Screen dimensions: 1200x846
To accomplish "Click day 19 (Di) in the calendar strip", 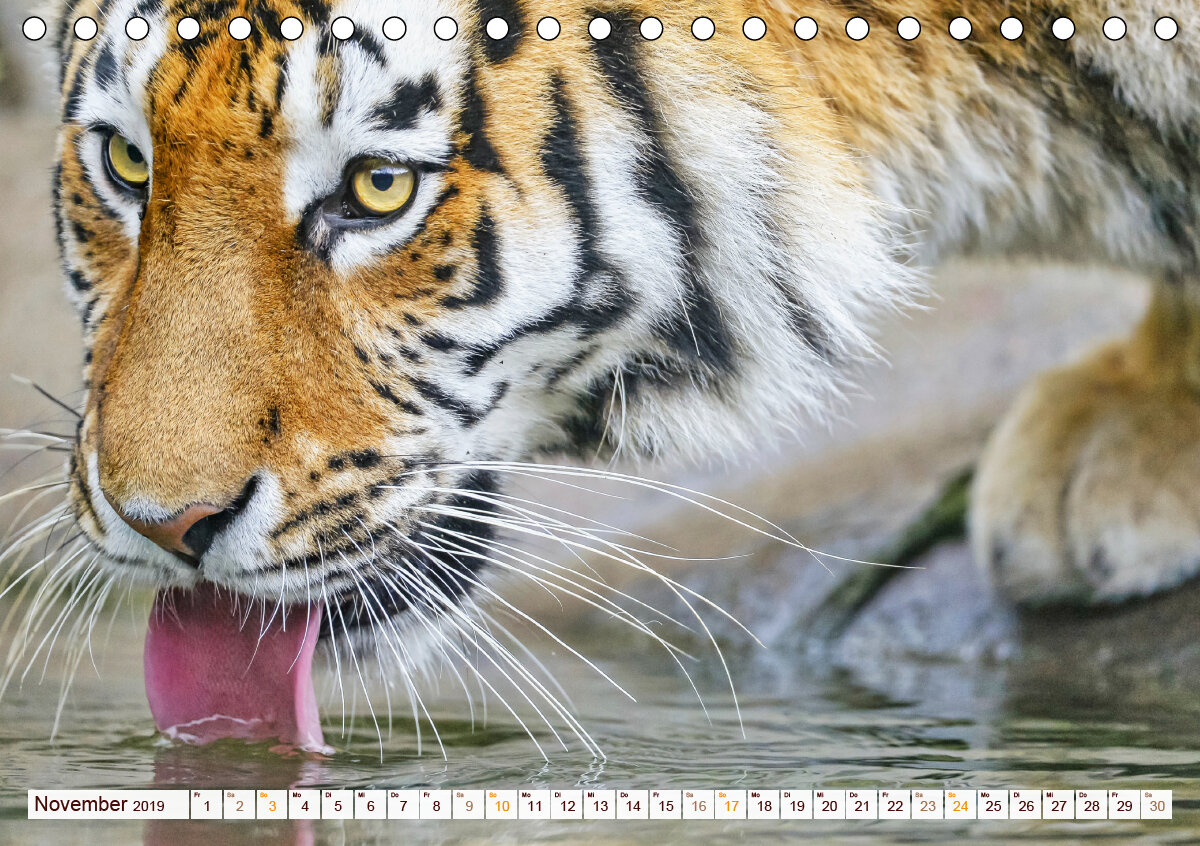I will click(x=796, y=804).
